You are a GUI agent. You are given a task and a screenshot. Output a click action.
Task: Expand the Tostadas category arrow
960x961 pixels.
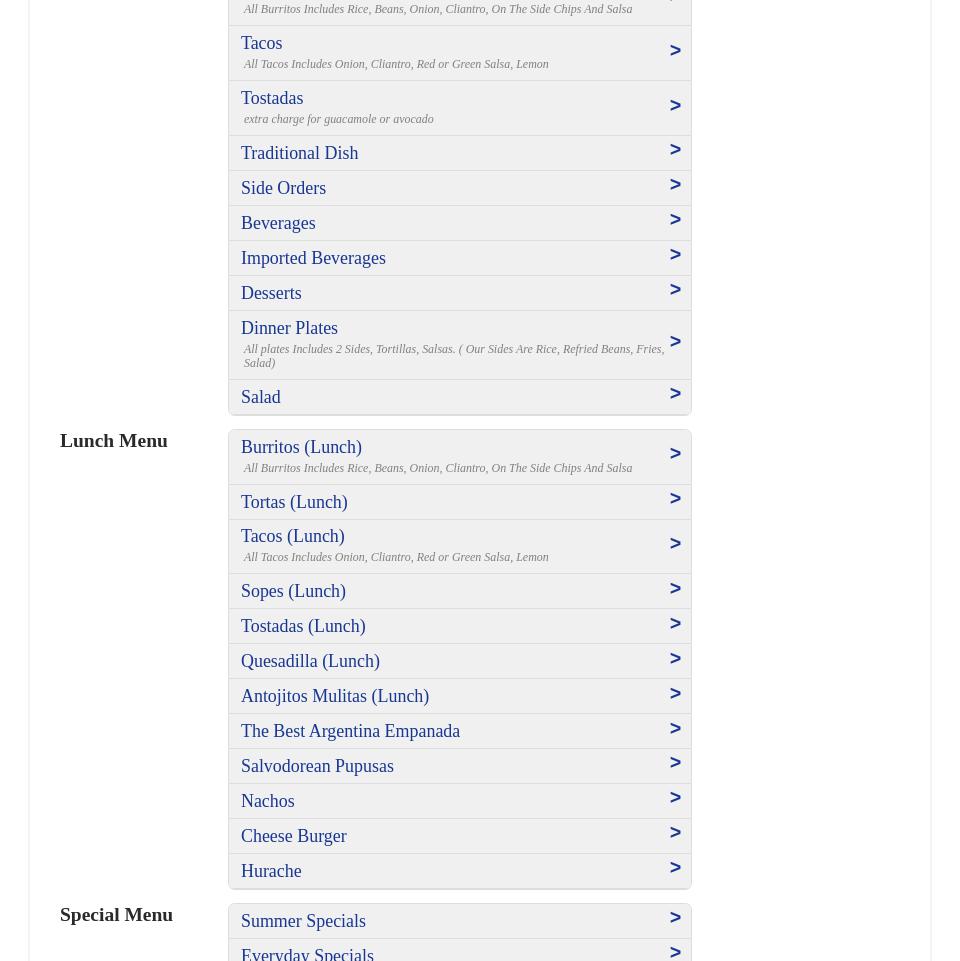point(675,106)
